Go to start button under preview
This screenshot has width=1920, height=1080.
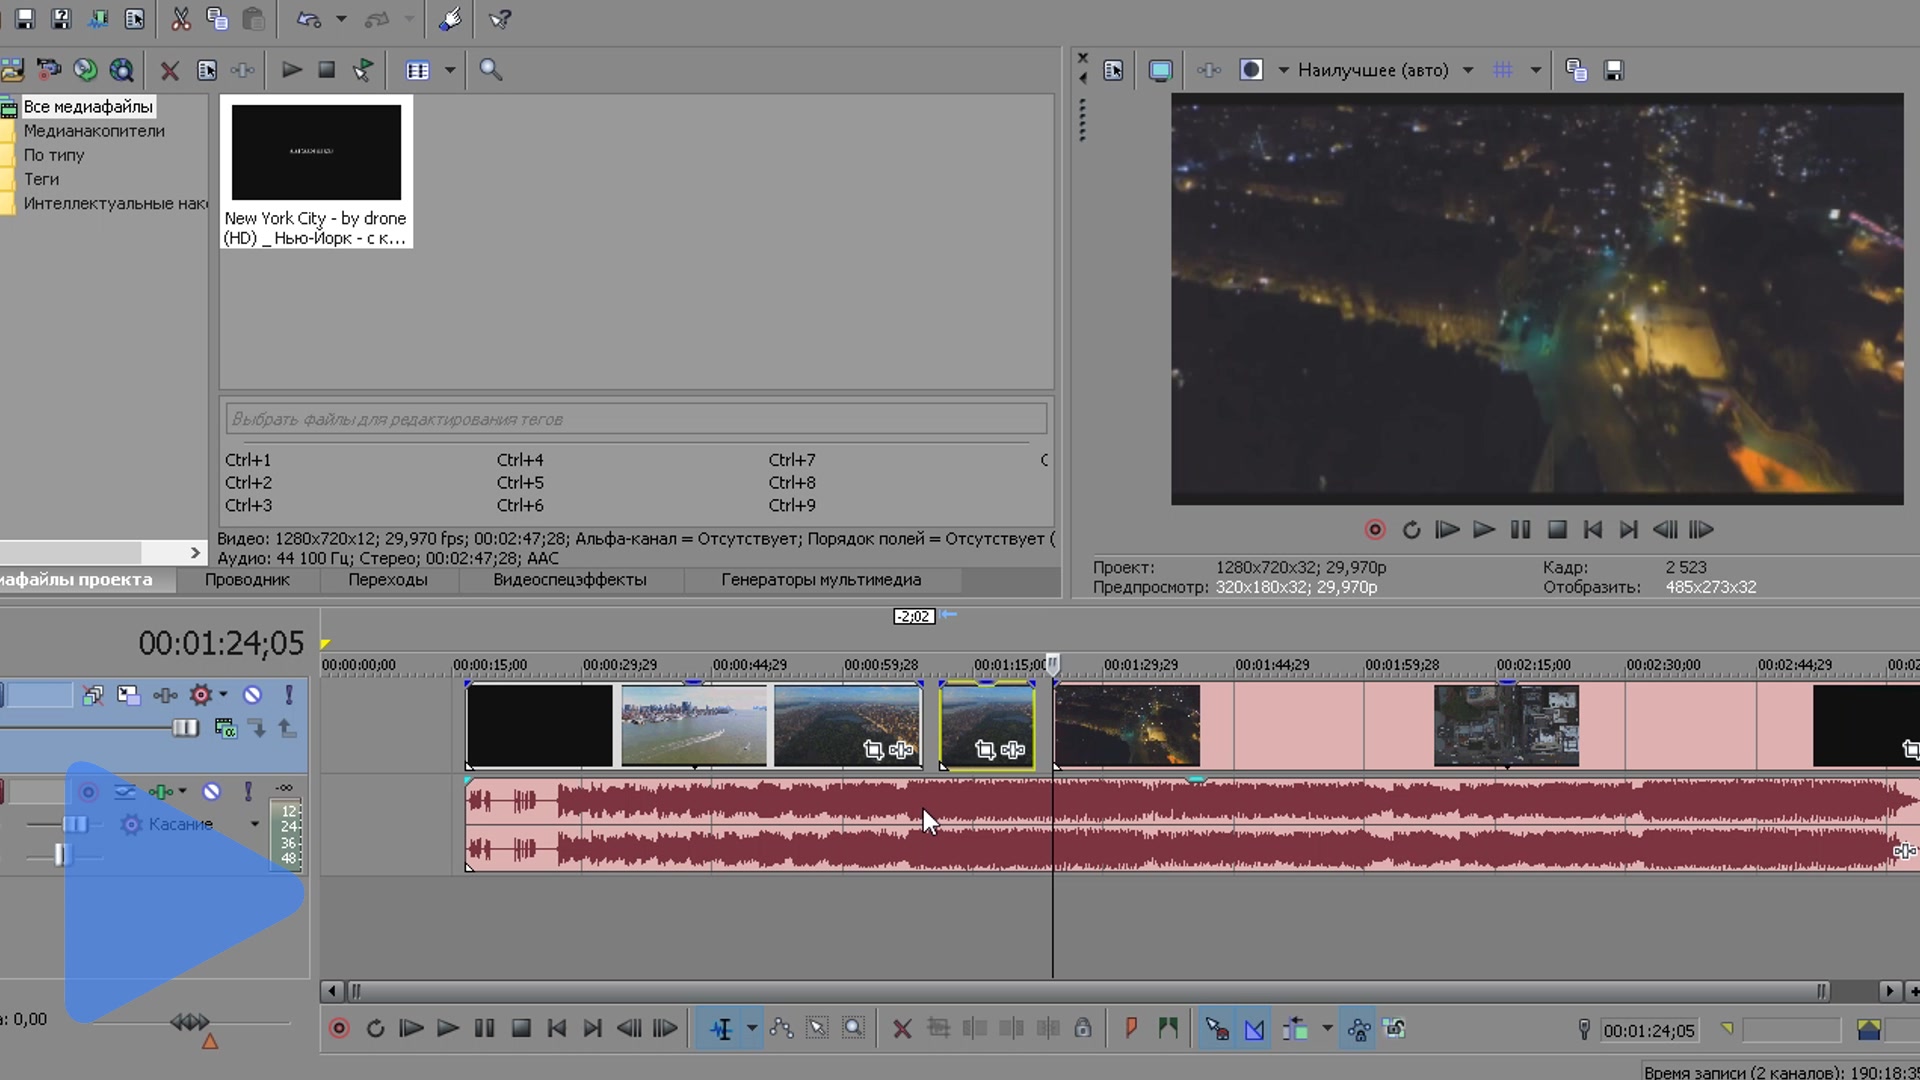1593,530
